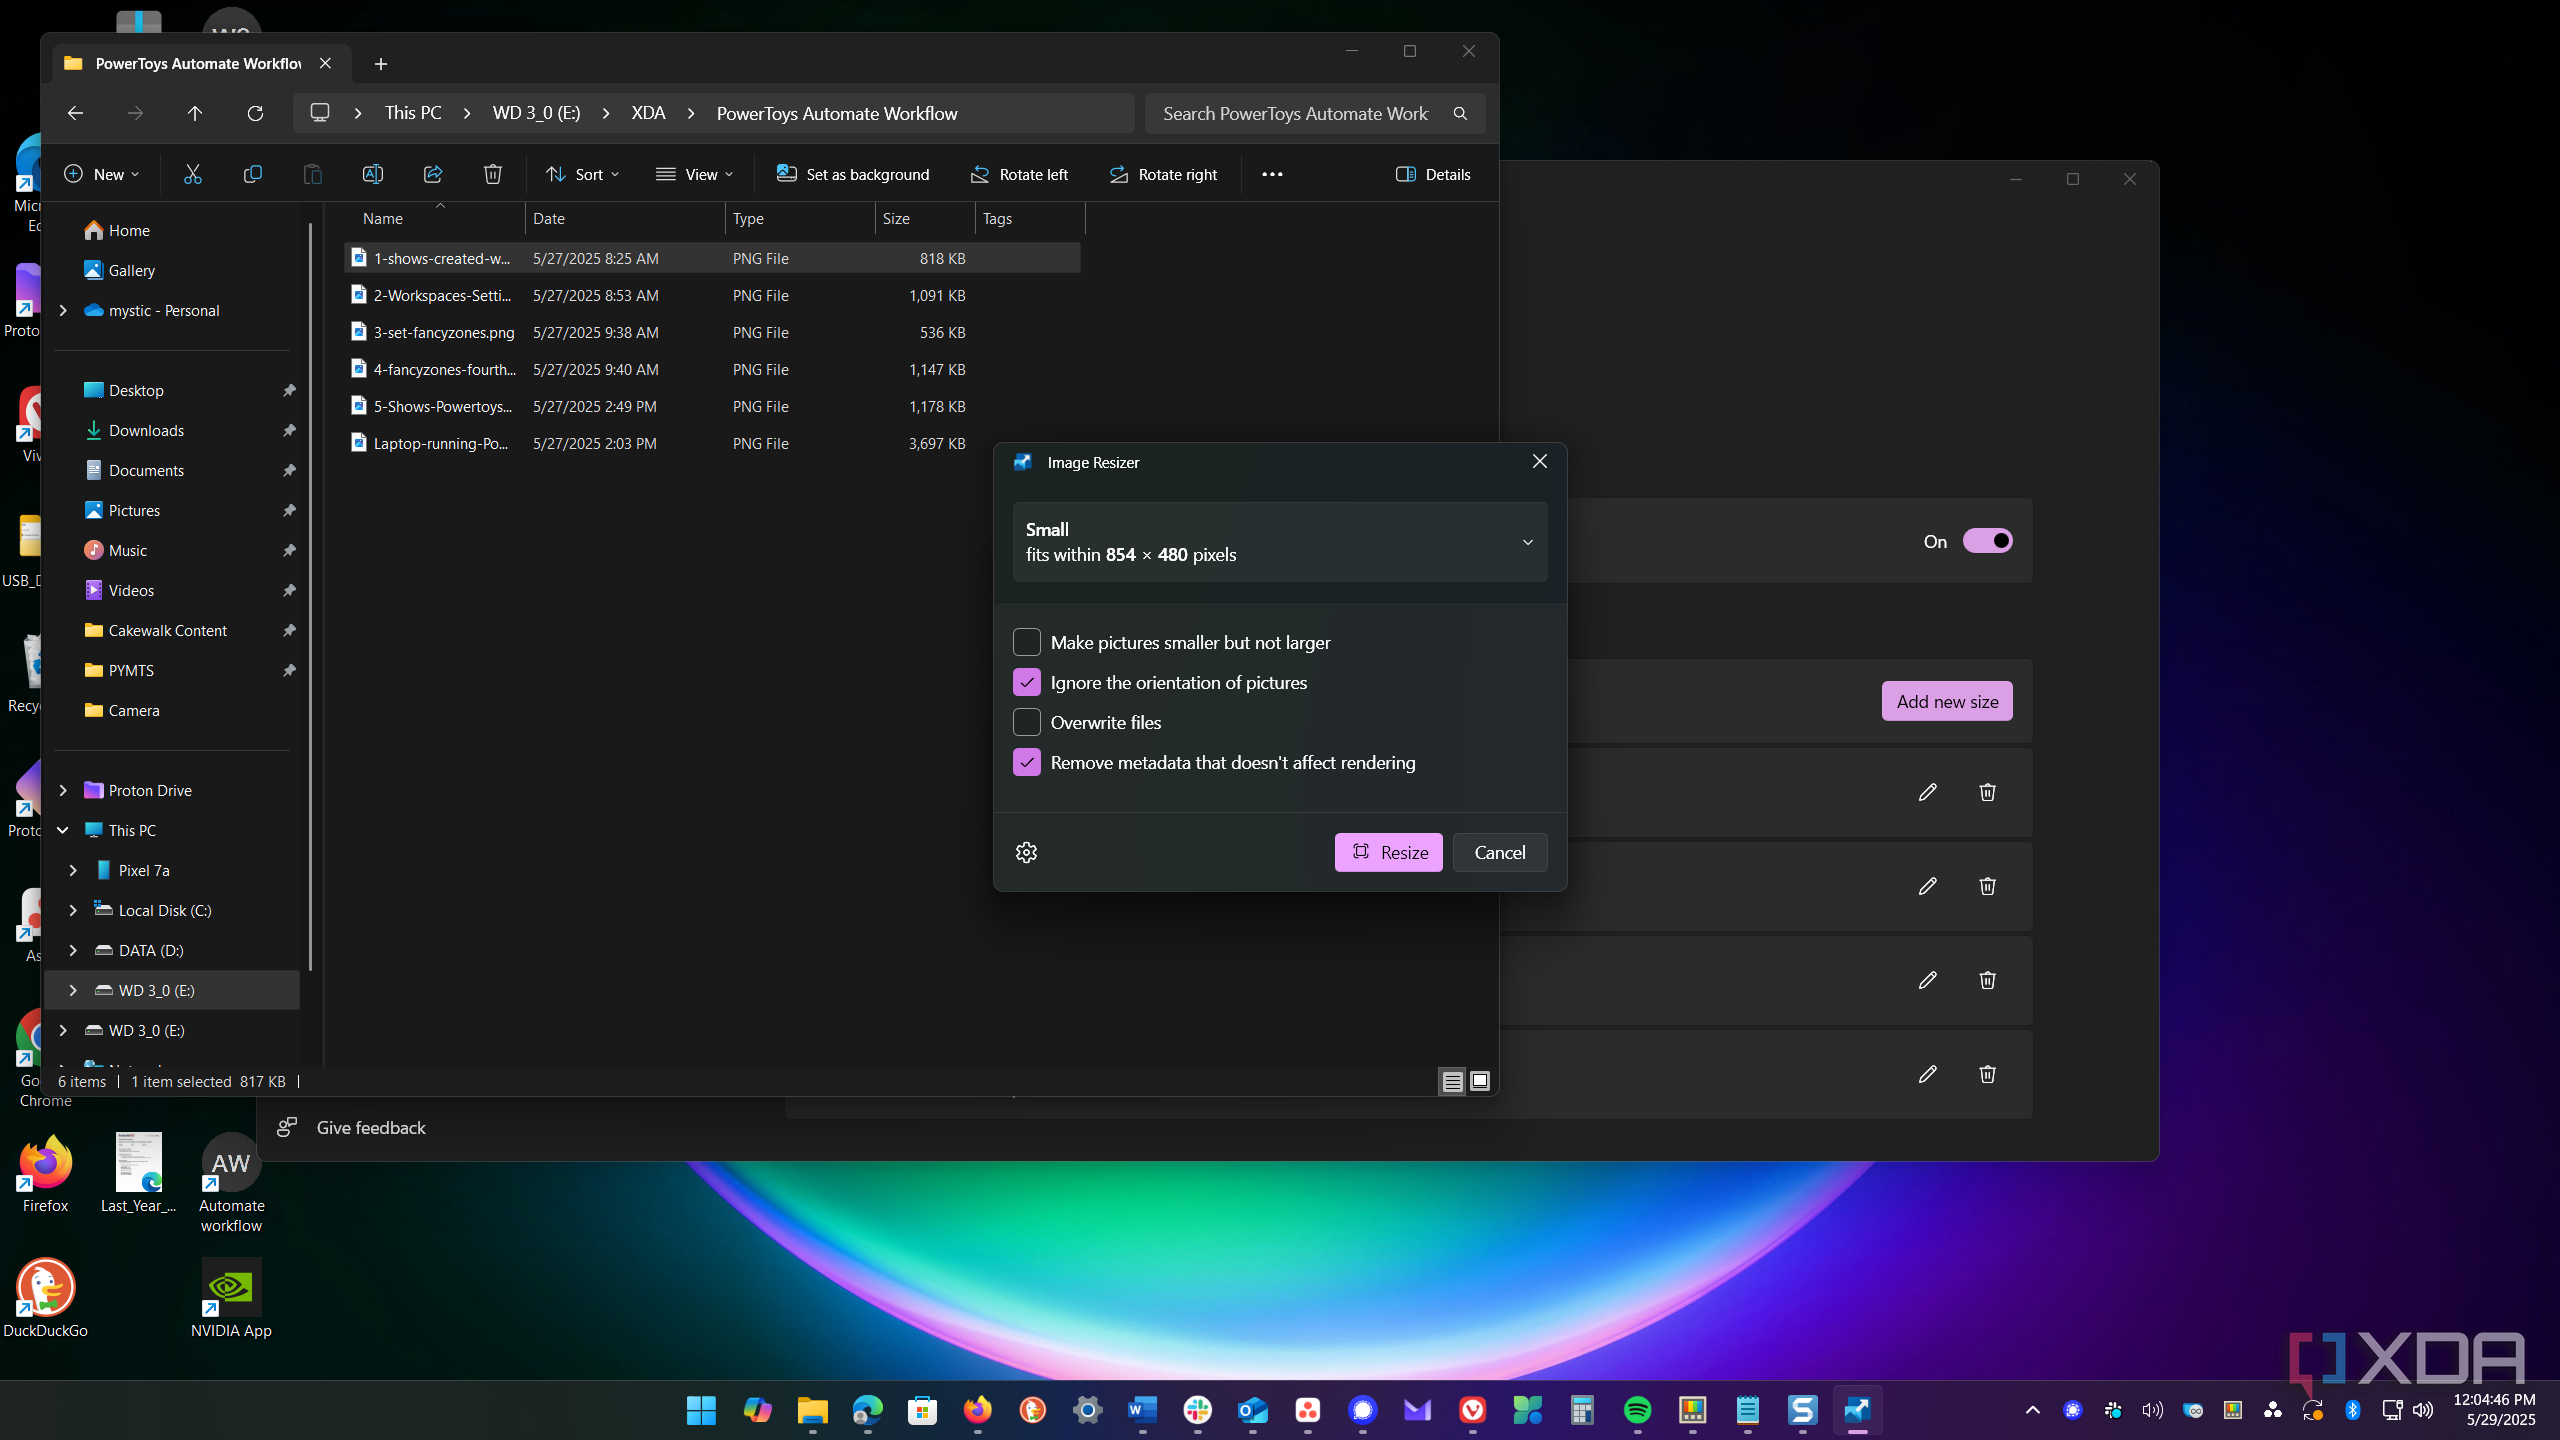Open the See more ellipsis in Explorer toolbar
The height and width of the screenshot is (1440, 2560).
[1272, 174]
